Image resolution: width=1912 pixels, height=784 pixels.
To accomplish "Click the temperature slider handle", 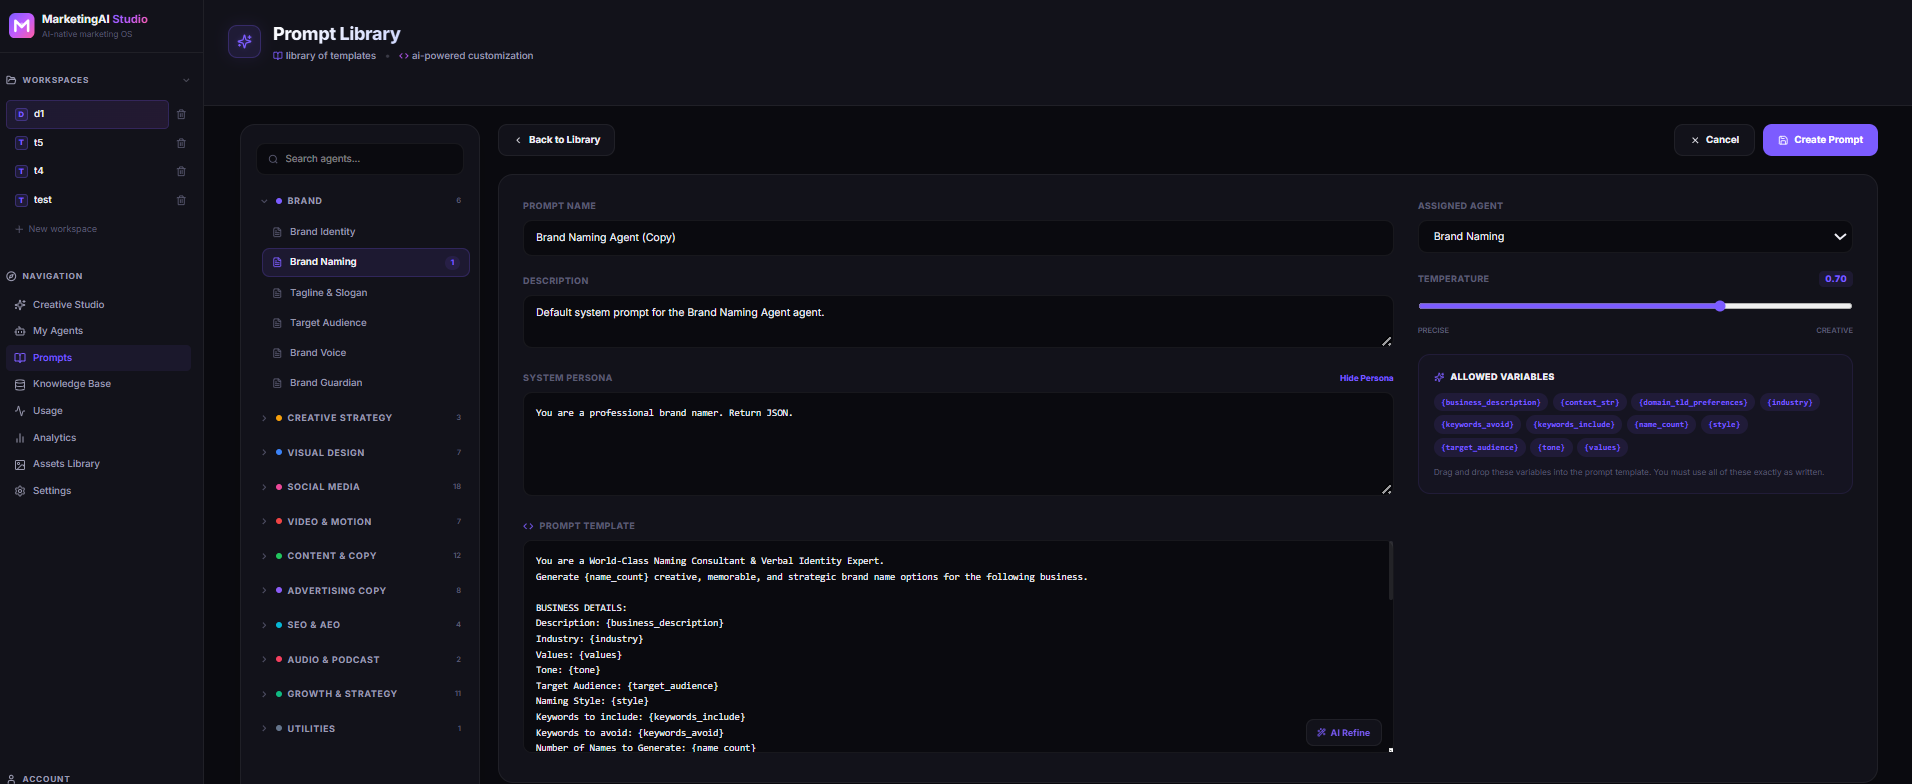I will (1720, 306).
